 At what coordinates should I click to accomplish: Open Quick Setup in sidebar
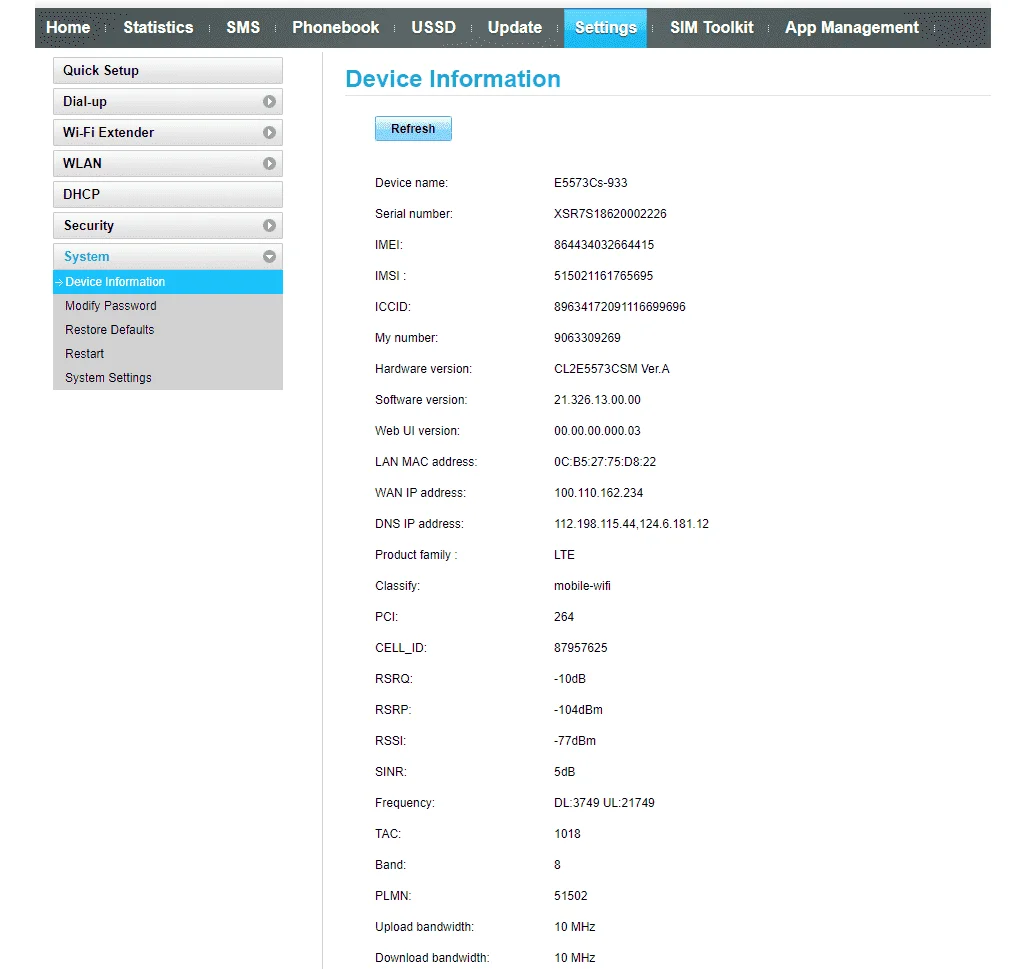pos(168,70)
